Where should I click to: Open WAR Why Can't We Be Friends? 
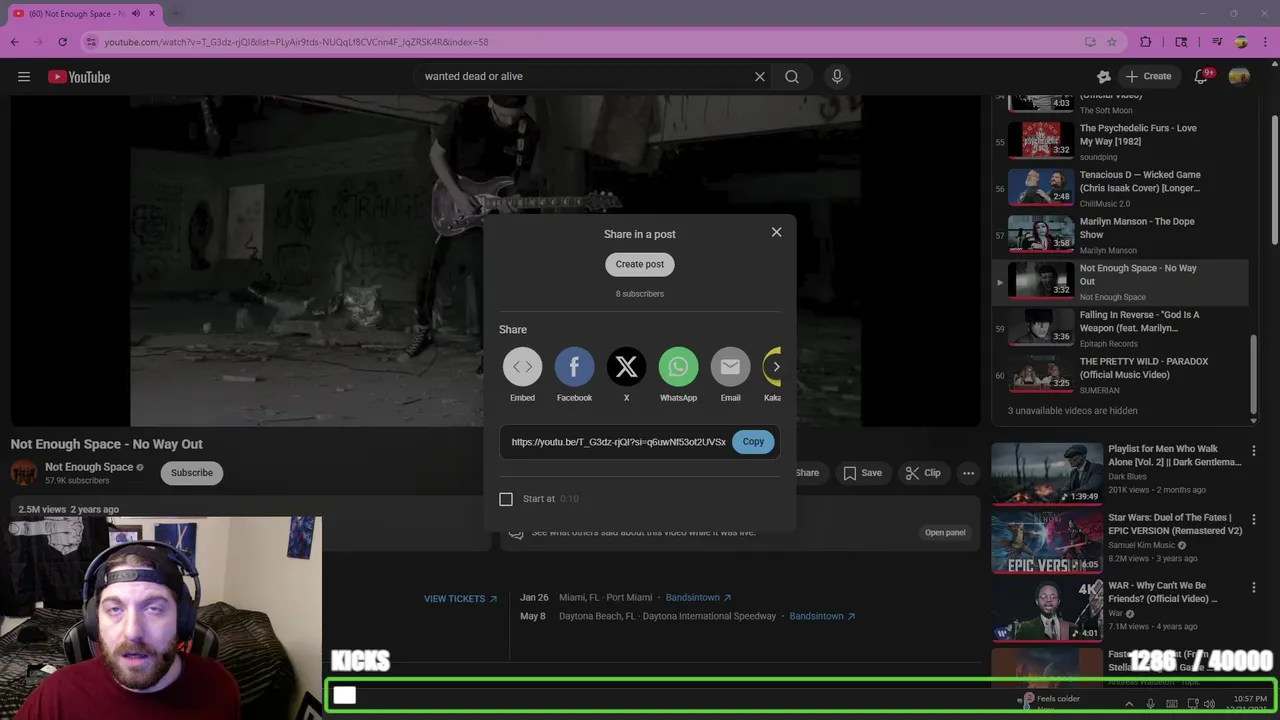1163,592
